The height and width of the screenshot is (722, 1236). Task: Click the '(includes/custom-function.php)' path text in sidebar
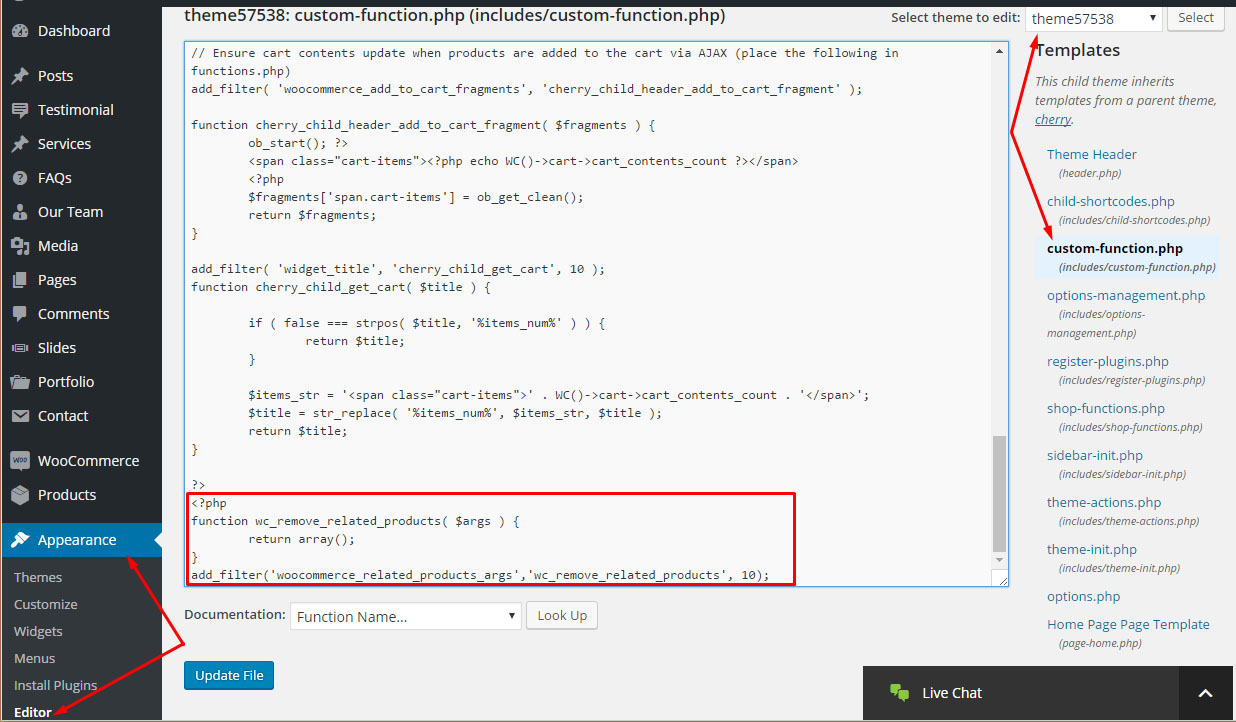(x=1137, y=267)
